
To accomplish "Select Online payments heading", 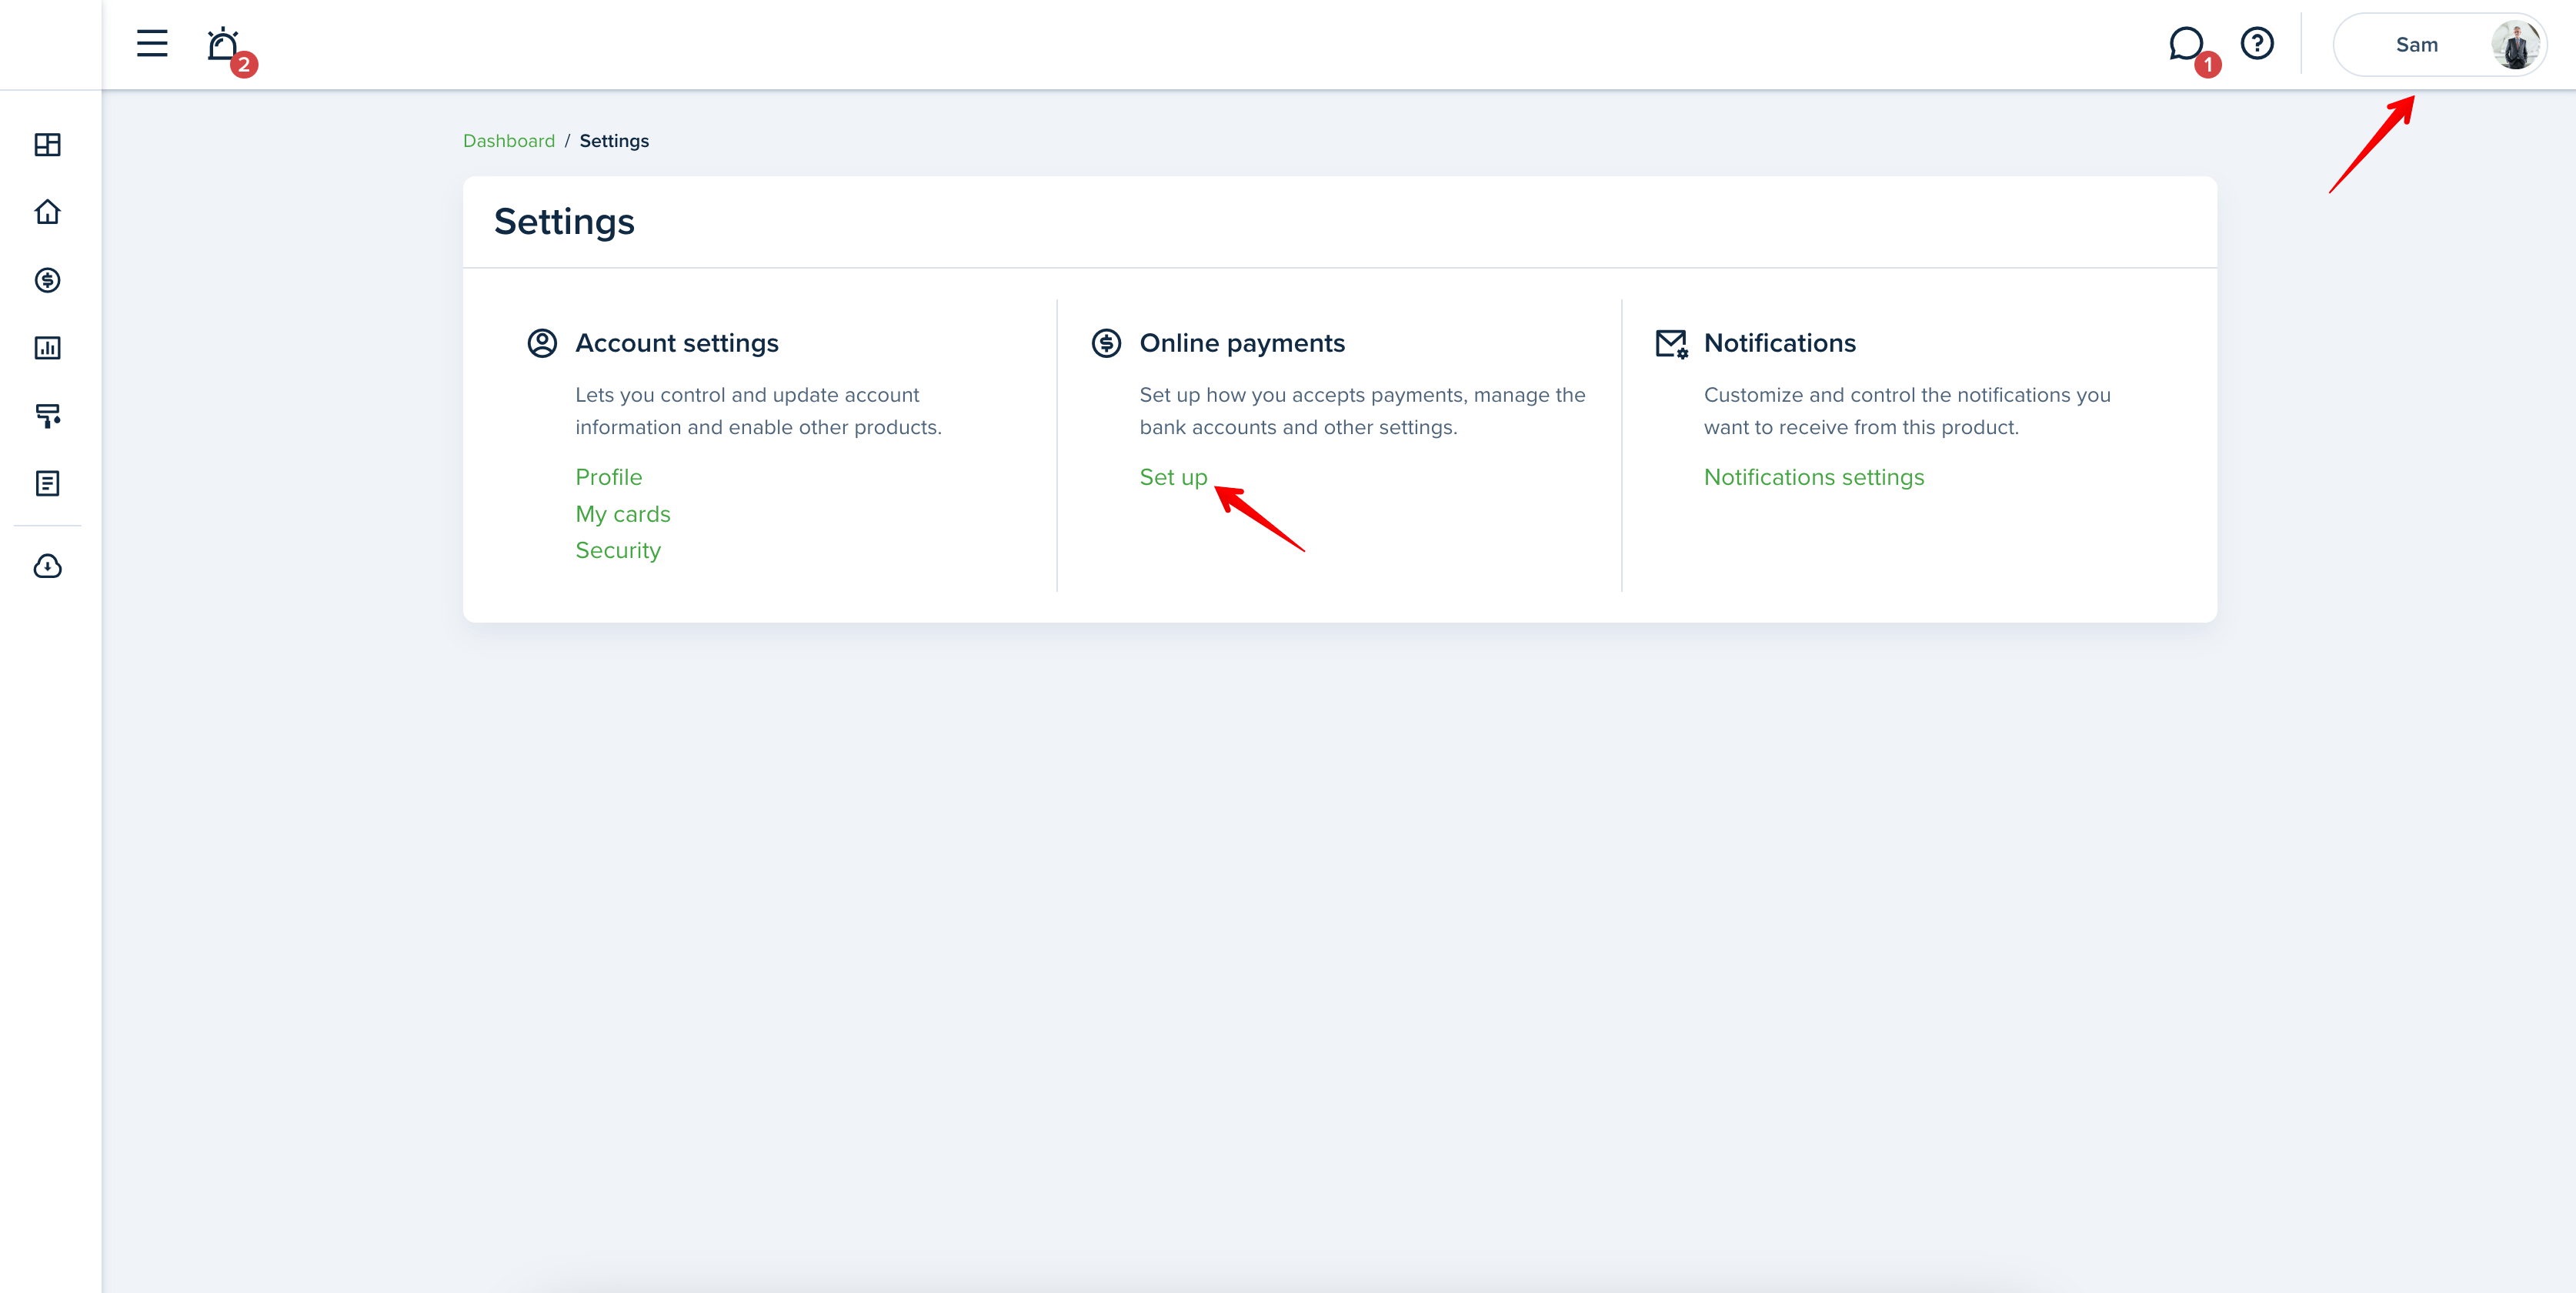I will [x=1242, y=343].
